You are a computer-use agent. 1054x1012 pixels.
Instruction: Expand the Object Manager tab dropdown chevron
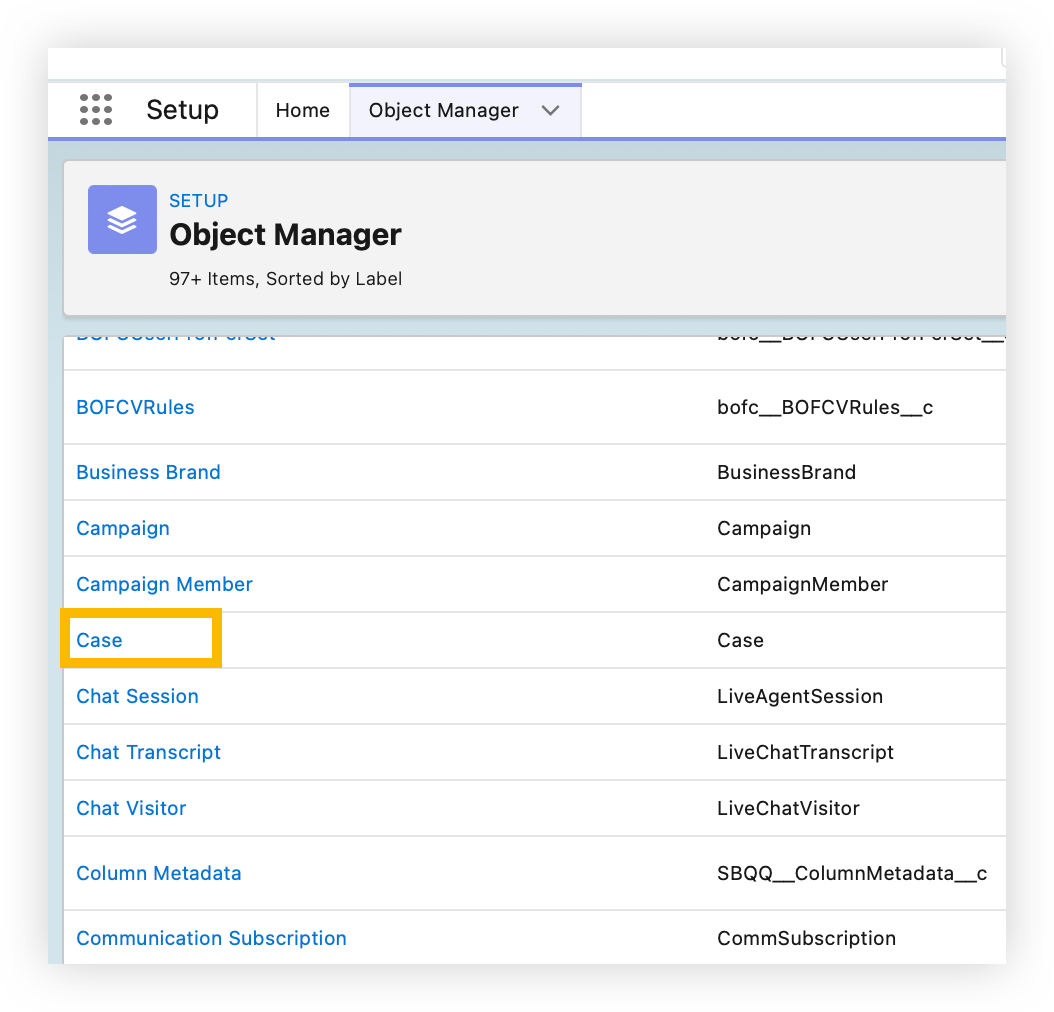pos(550,110)
